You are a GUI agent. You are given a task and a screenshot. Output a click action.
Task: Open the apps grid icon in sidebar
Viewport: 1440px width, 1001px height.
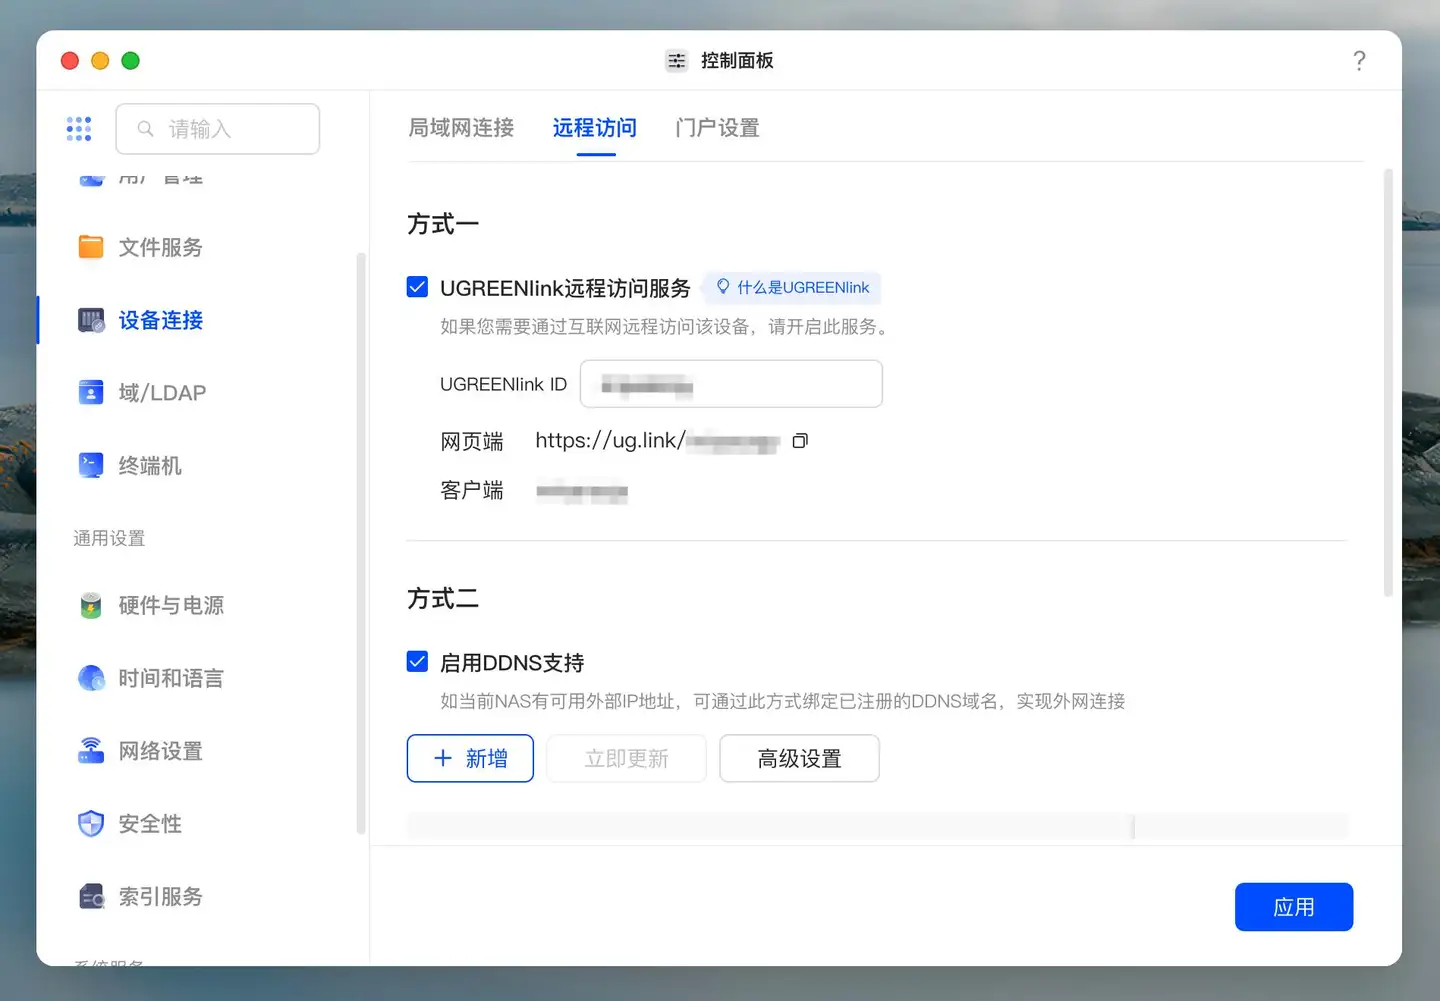tap(79, 129)
